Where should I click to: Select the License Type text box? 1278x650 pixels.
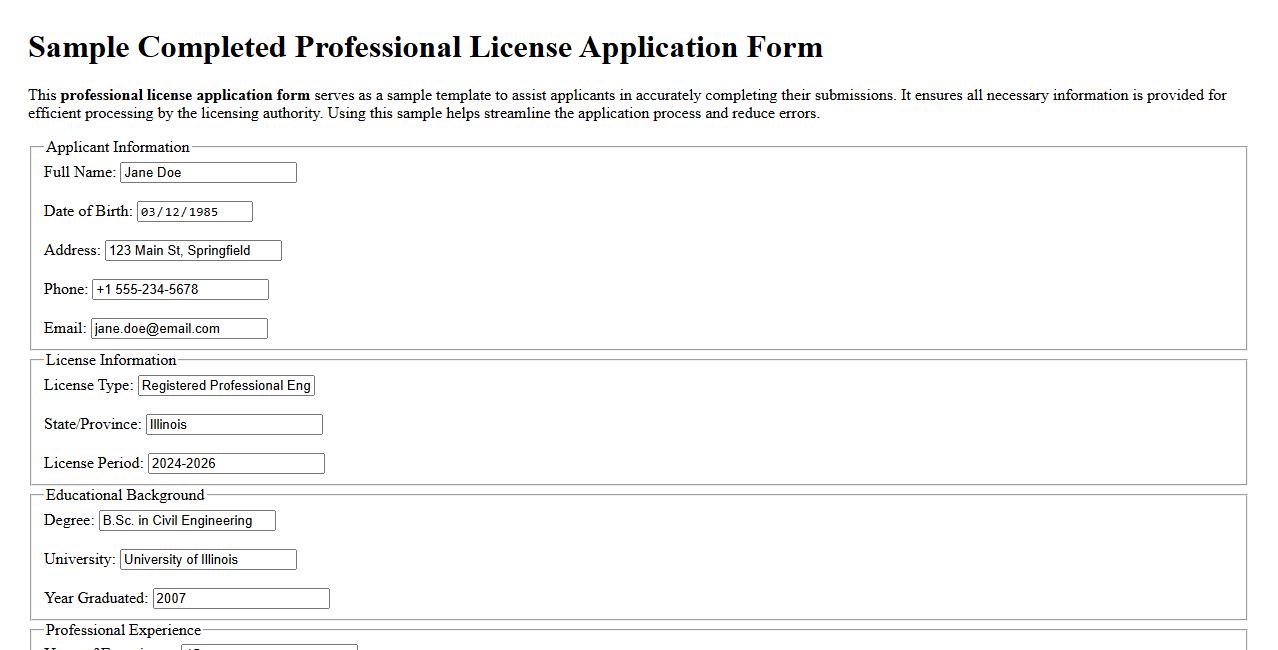225,385
